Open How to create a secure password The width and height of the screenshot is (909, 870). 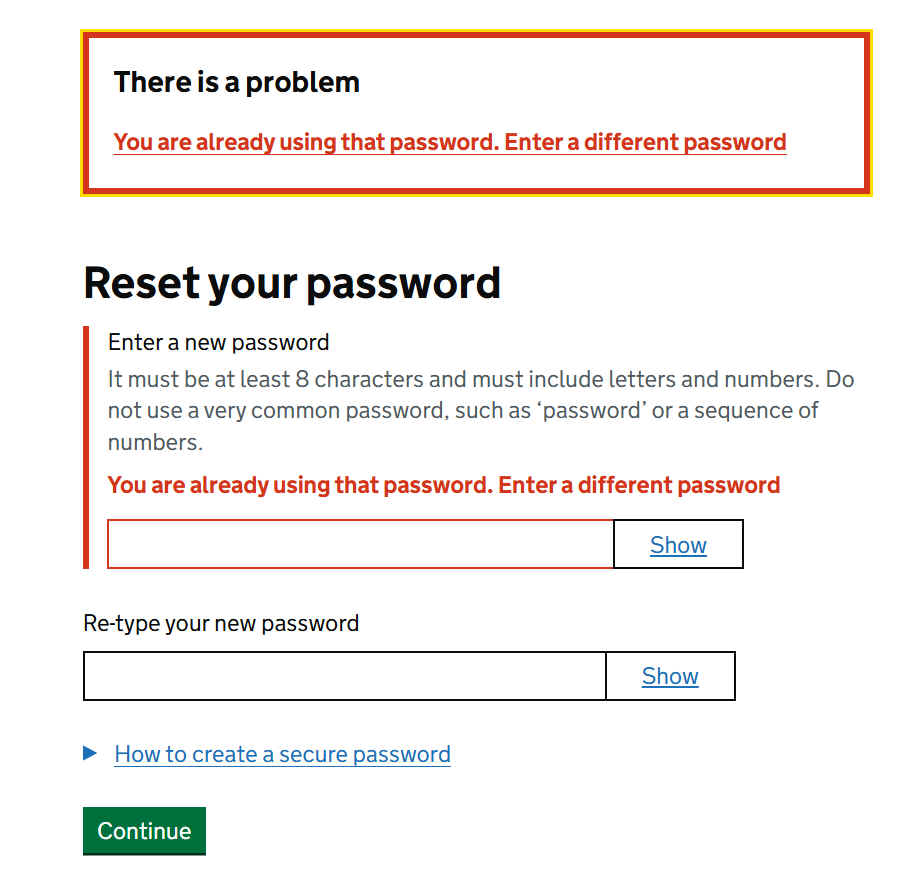tap(282, 754)
